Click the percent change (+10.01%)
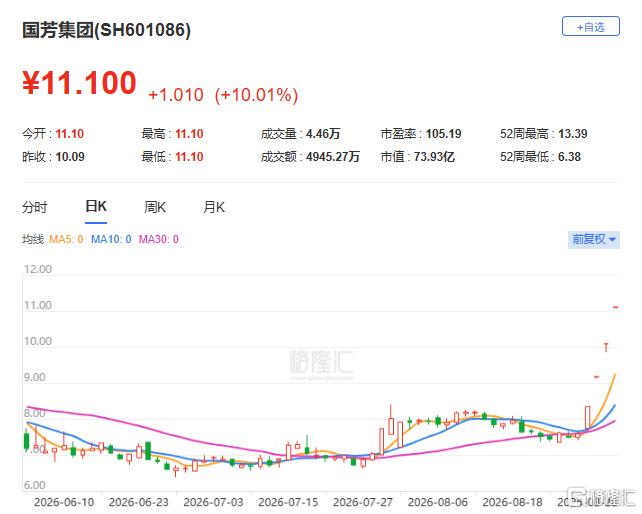Image resolution: width=642 pixels, height=514 pixels. (256, 95)
